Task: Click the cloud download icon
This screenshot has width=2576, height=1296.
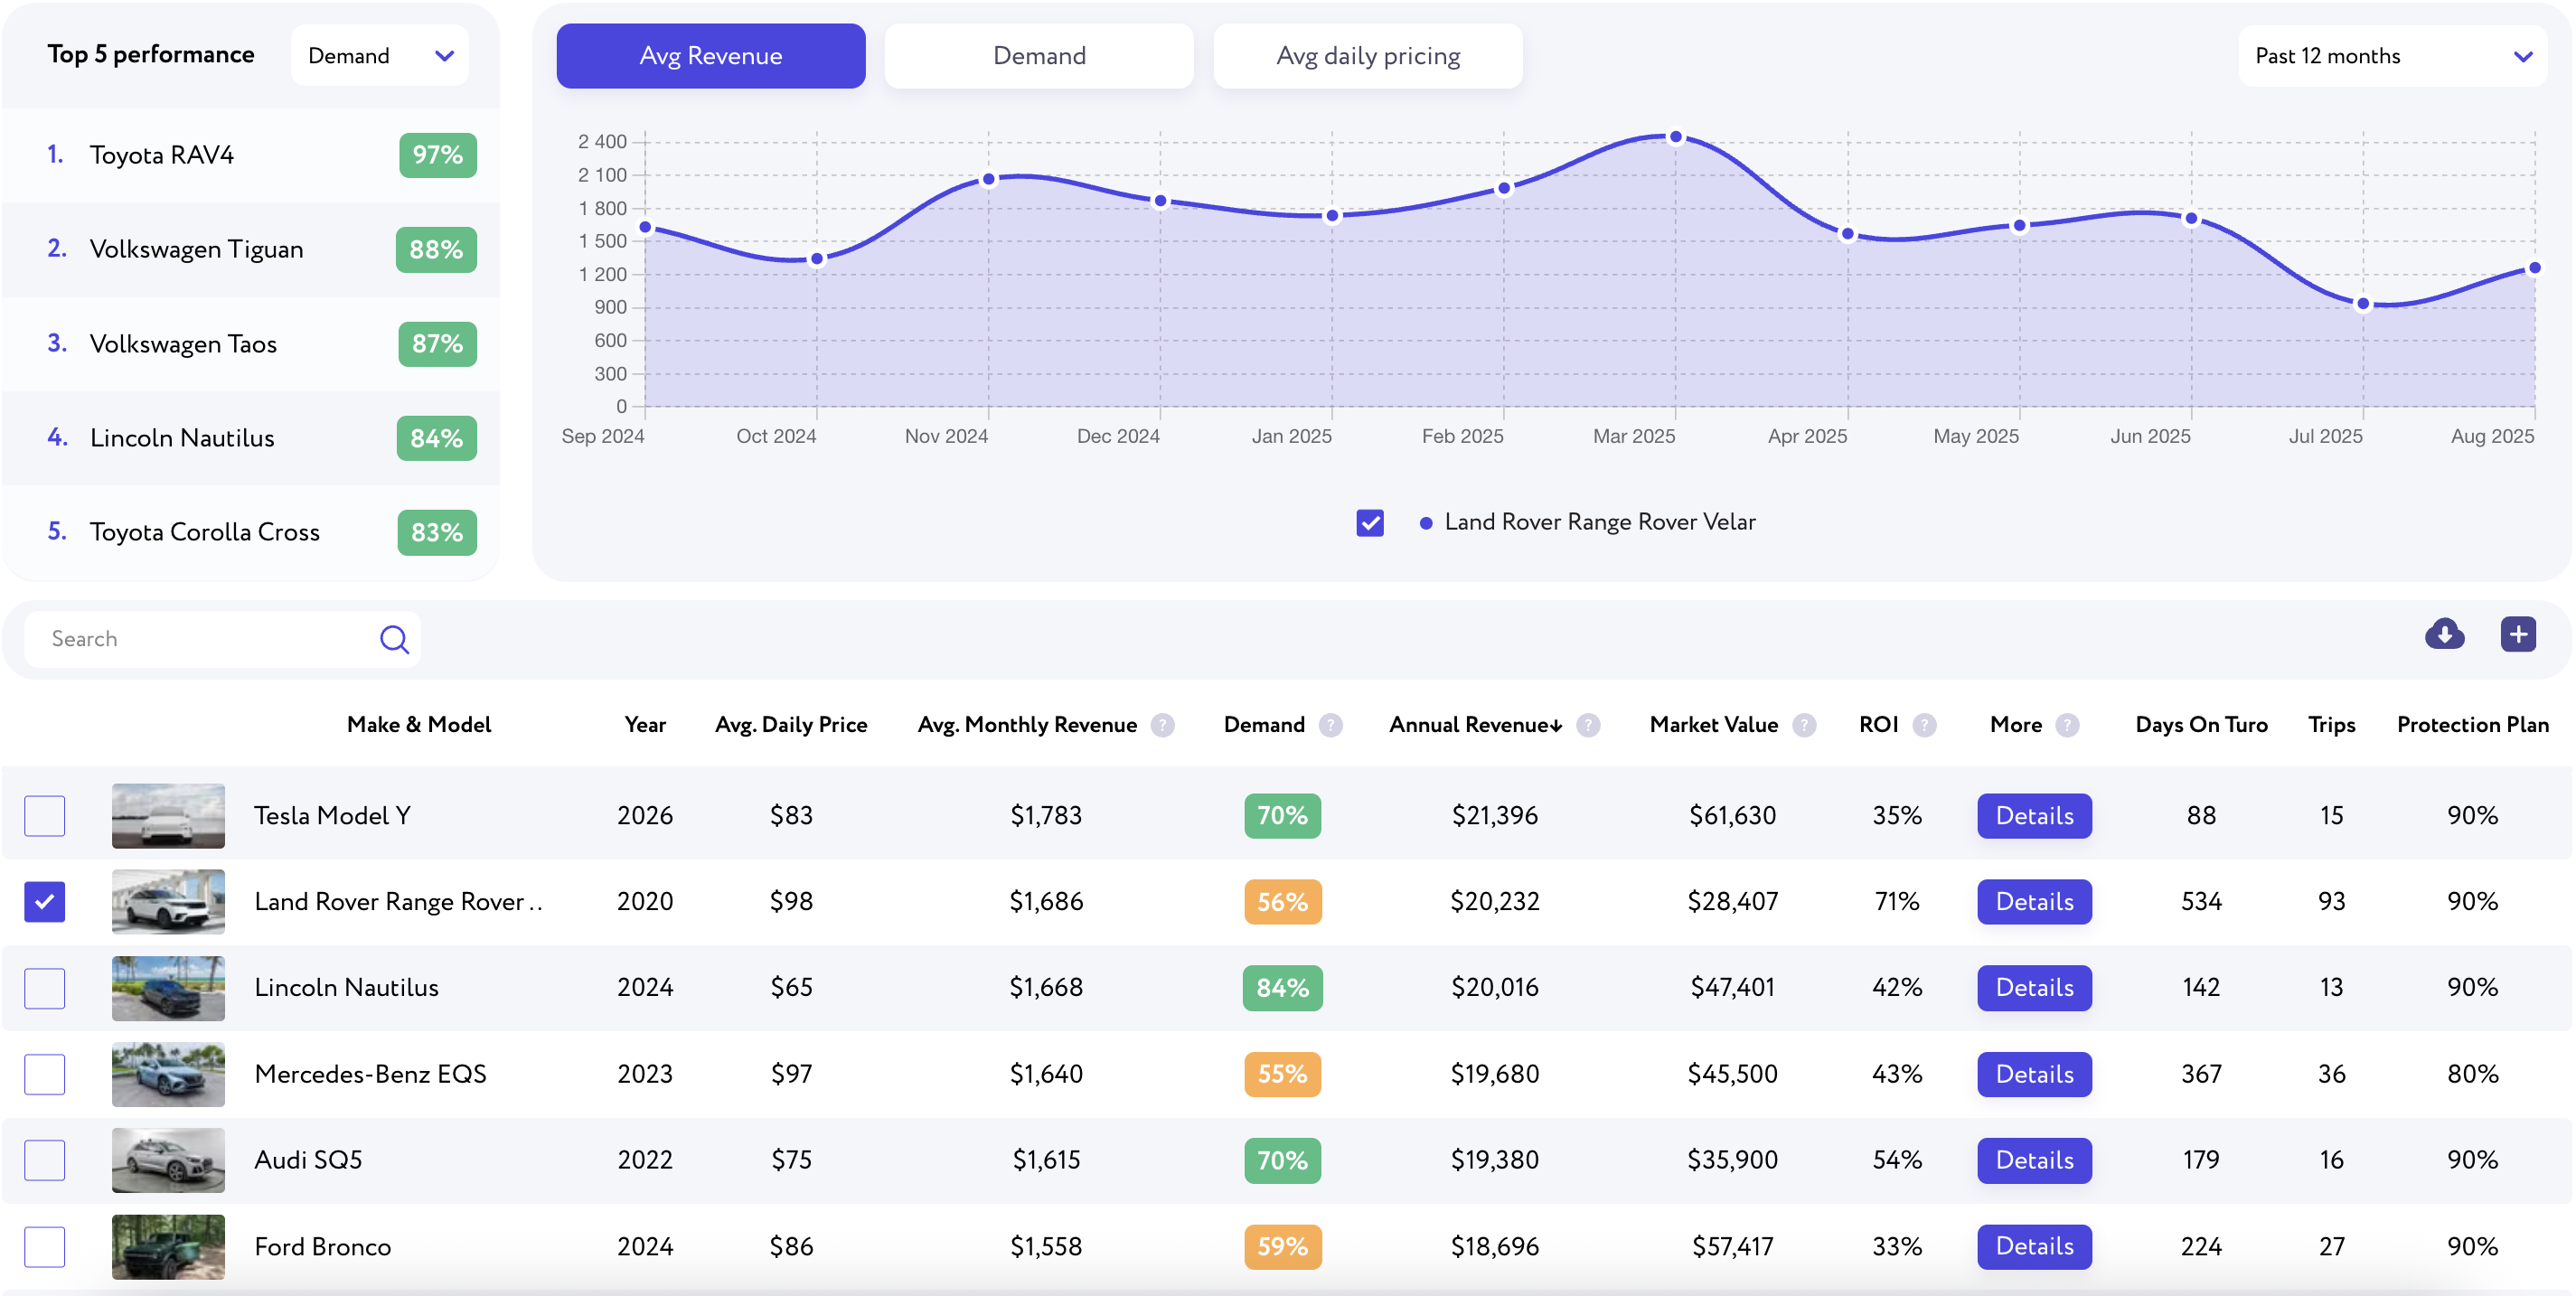Action: click(x=2444, y=634)
